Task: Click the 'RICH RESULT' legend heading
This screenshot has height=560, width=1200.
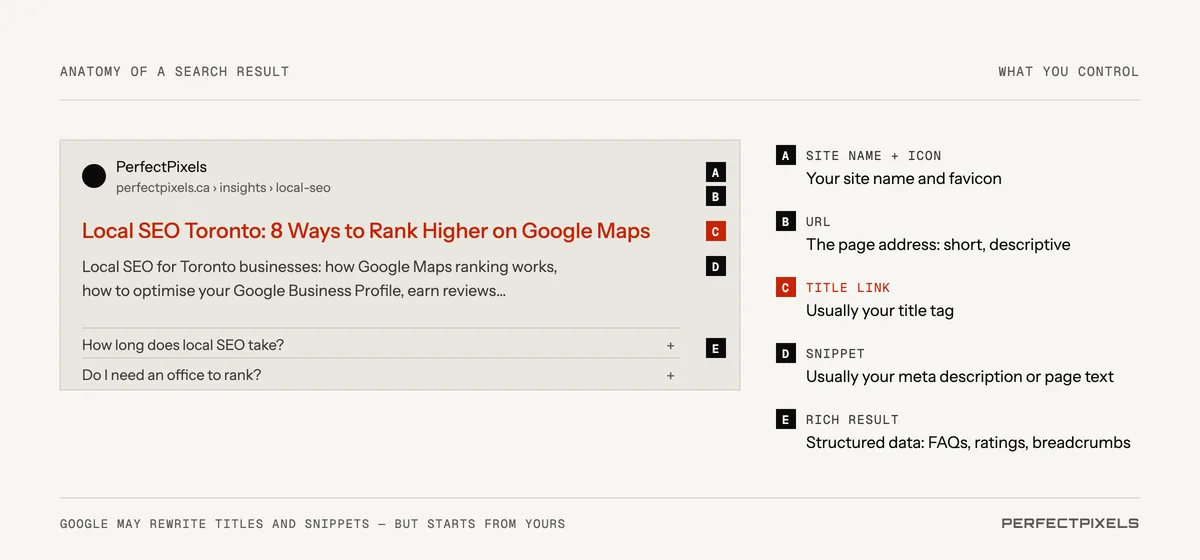Action: pyautogui.click(x=852, y=420)
